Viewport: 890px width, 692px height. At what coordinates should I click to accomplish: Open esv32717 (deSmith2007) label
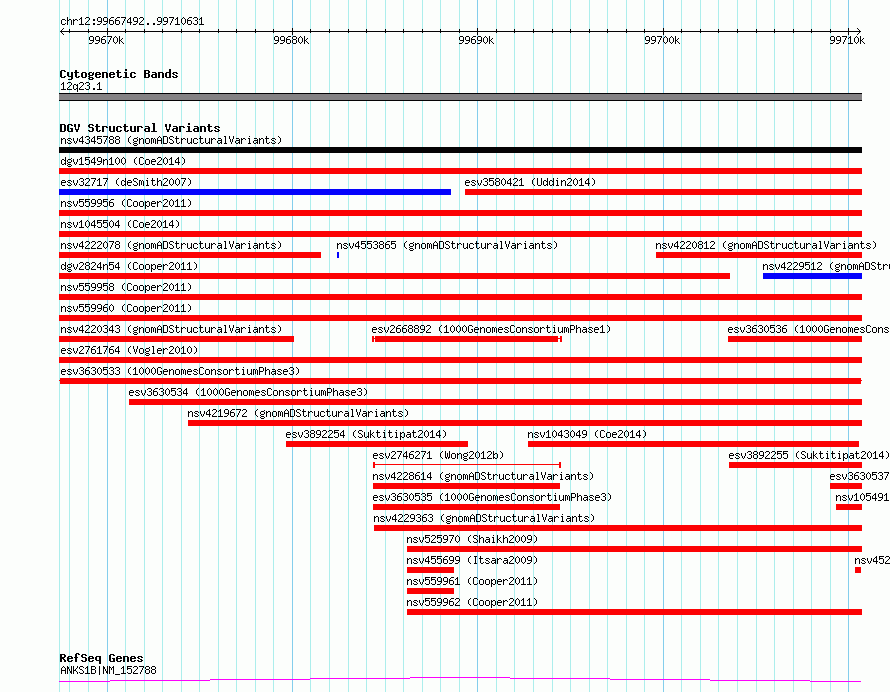[x=126, y=182]
